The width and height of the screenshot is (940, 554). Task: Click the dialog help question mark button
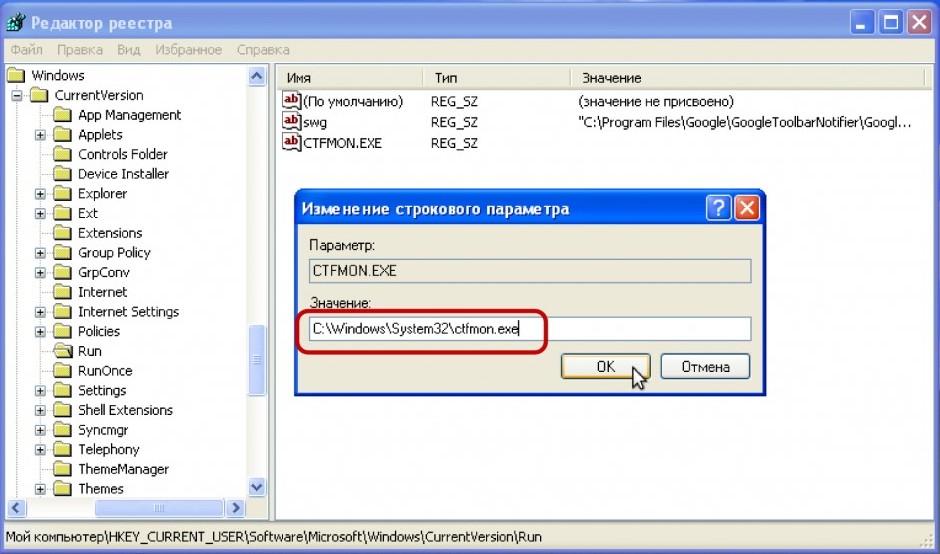pos(718,209)
